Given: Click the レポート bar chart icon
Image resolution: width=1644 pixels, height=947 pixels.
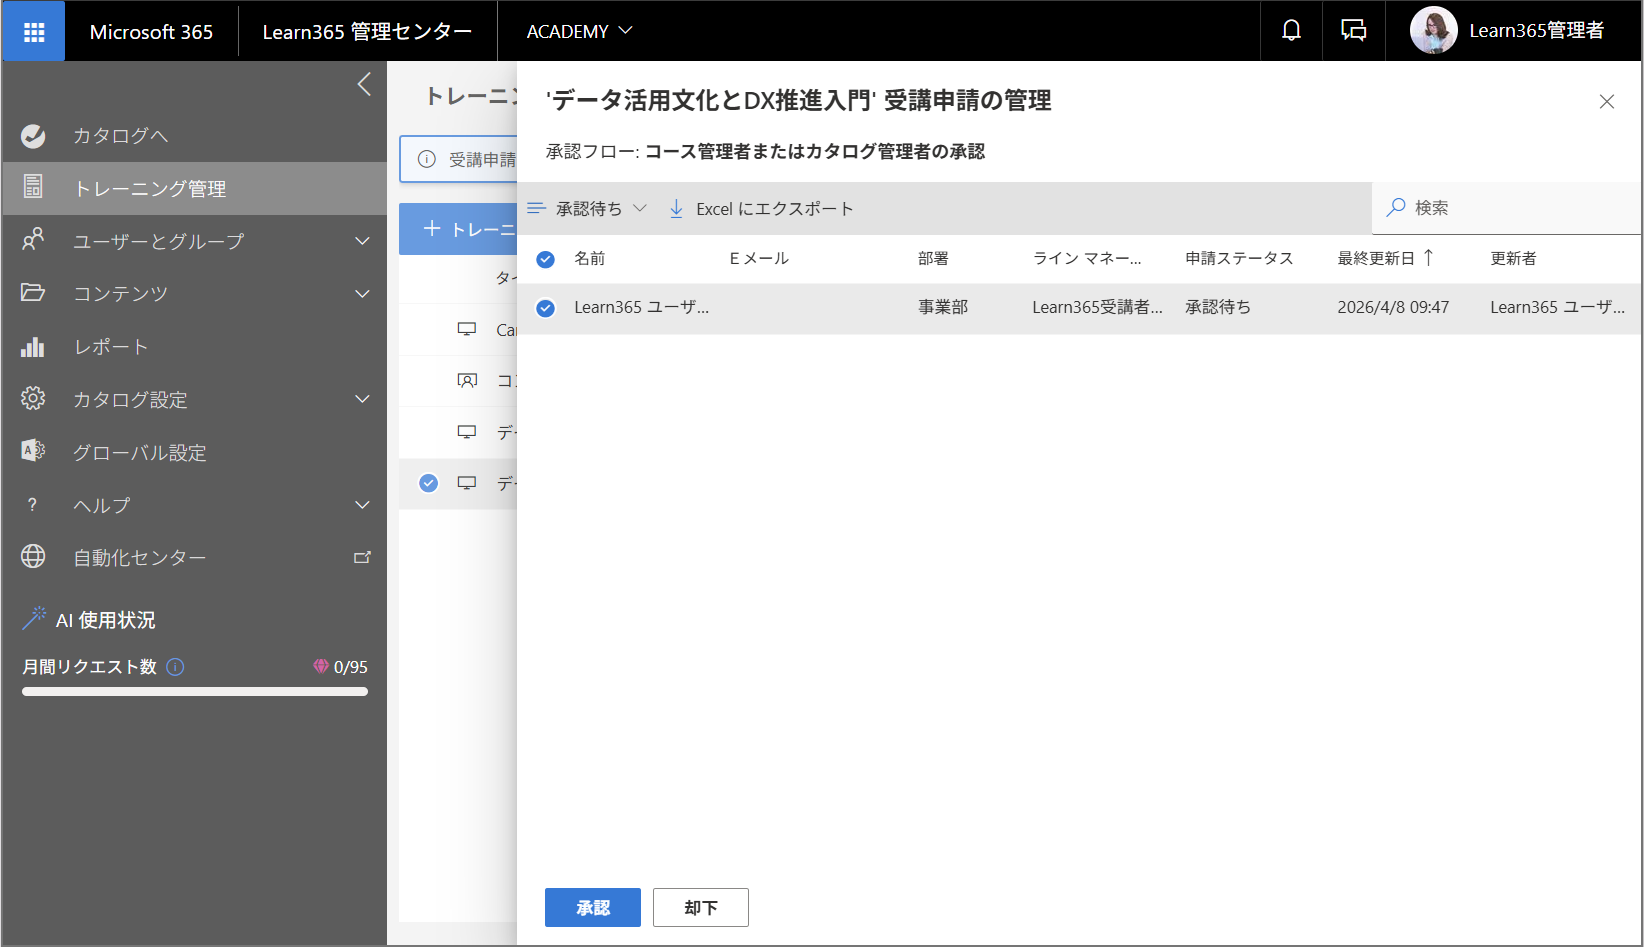Looking at the screenshot, I should (33, 346).
